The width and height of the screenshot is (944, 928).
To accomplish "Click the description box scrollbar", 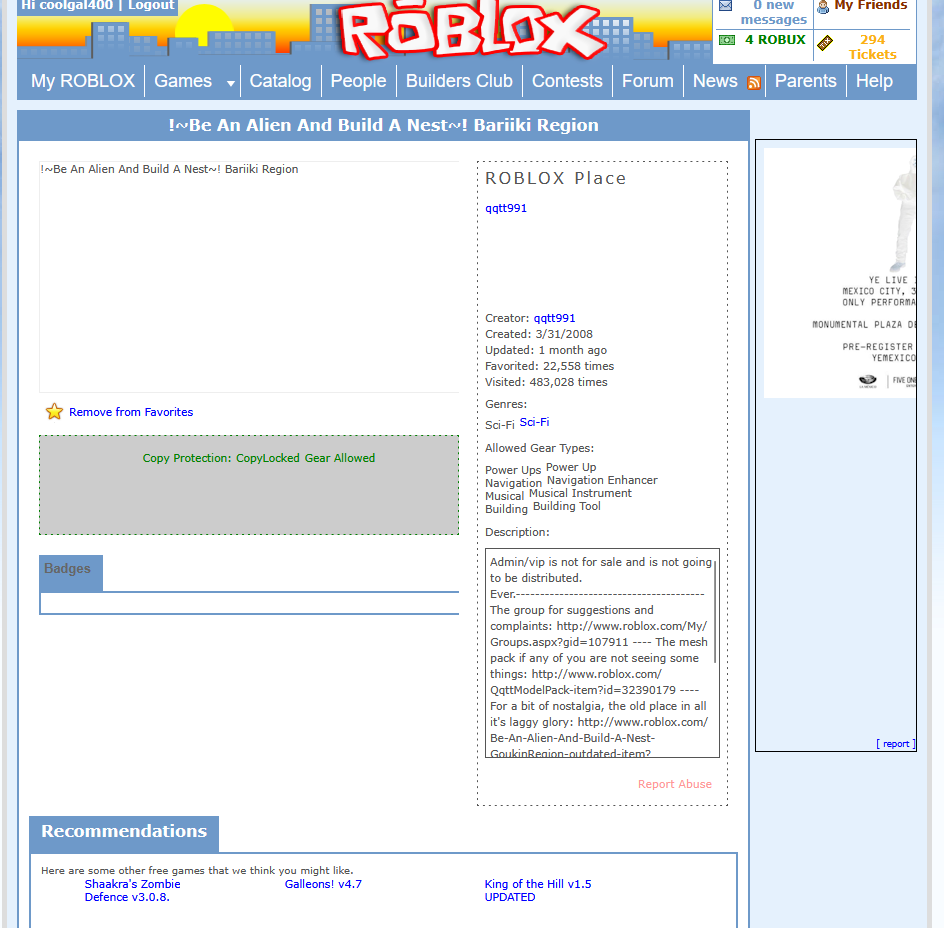I will pos(714,612).
